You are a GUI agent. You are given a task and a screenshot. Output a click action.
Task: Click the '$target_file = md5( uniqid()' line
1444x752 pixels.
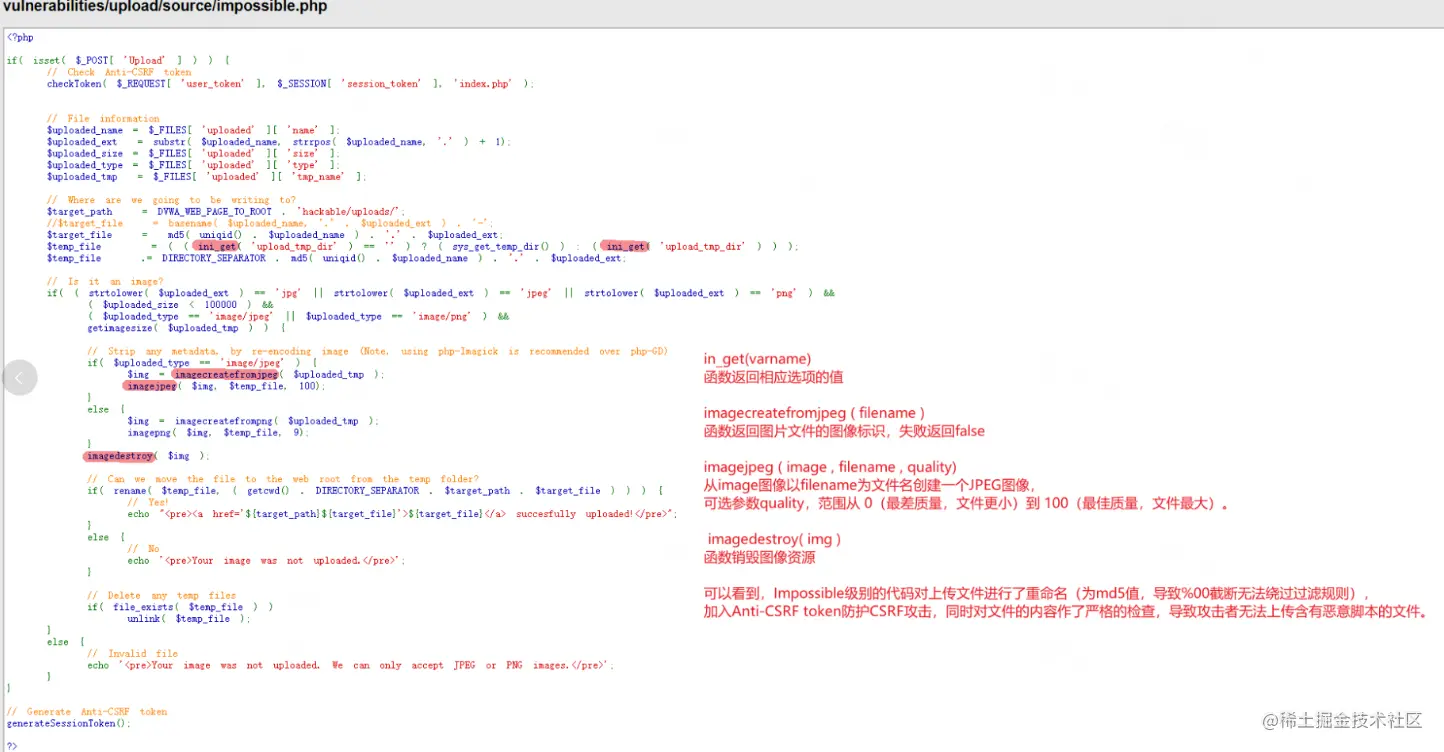pos(273,235)
